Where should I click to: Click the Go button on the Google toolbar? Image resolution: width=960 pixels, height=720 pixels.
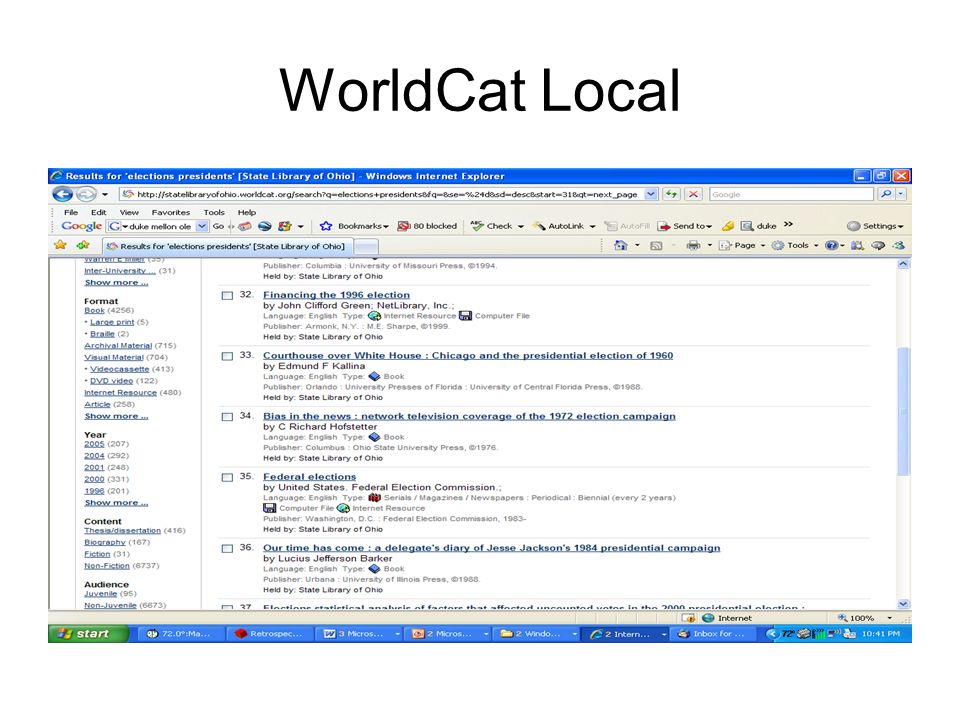pos(218,226)
